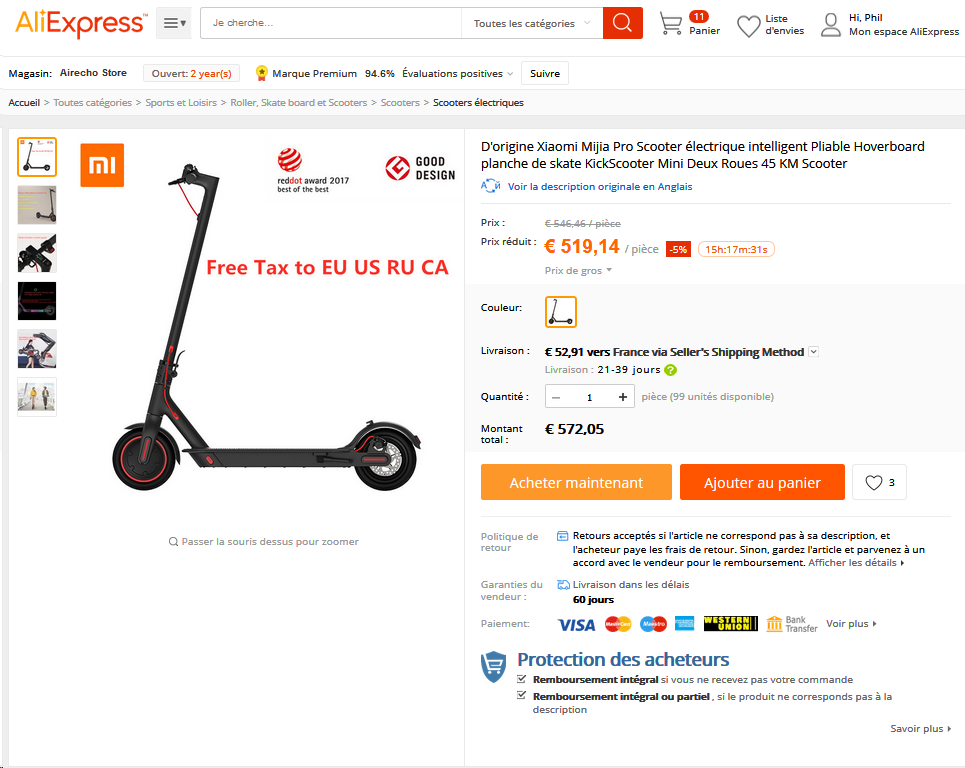Open the shopping cart Panier icon
965x768 pixels.
670,24
